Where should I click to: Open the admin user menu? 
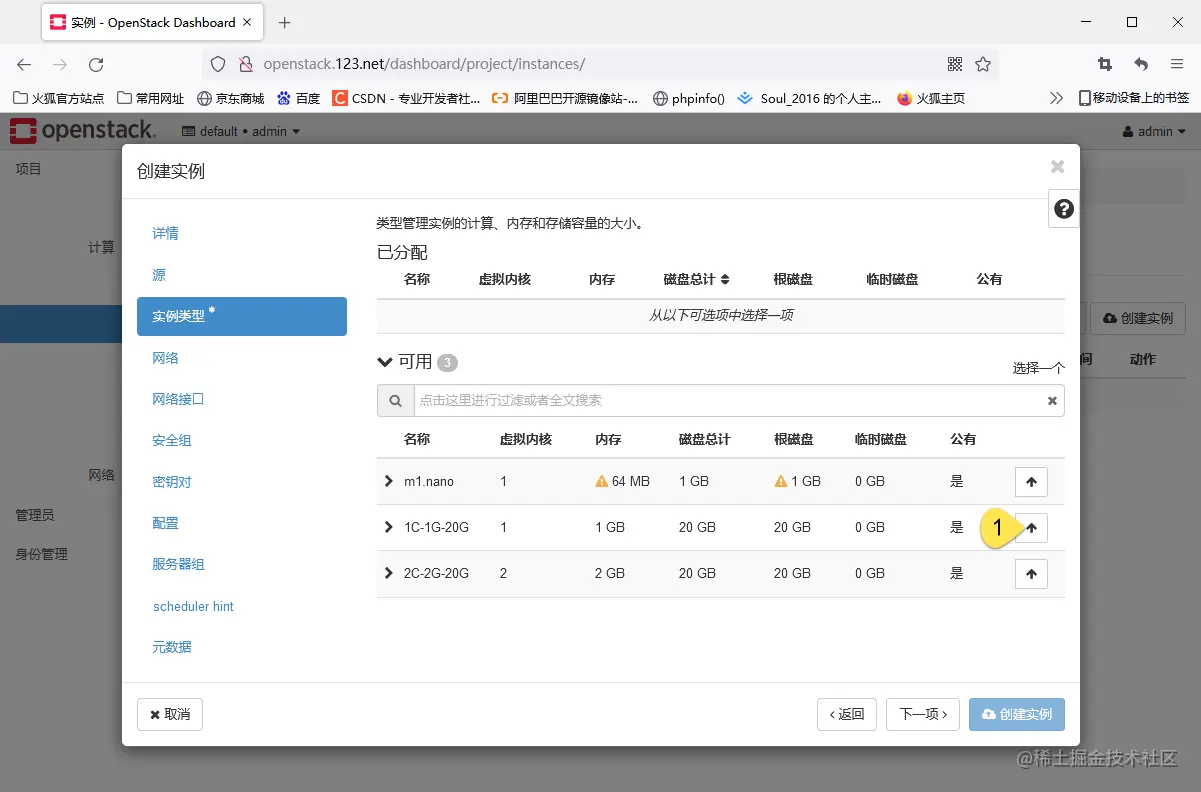1155,131
